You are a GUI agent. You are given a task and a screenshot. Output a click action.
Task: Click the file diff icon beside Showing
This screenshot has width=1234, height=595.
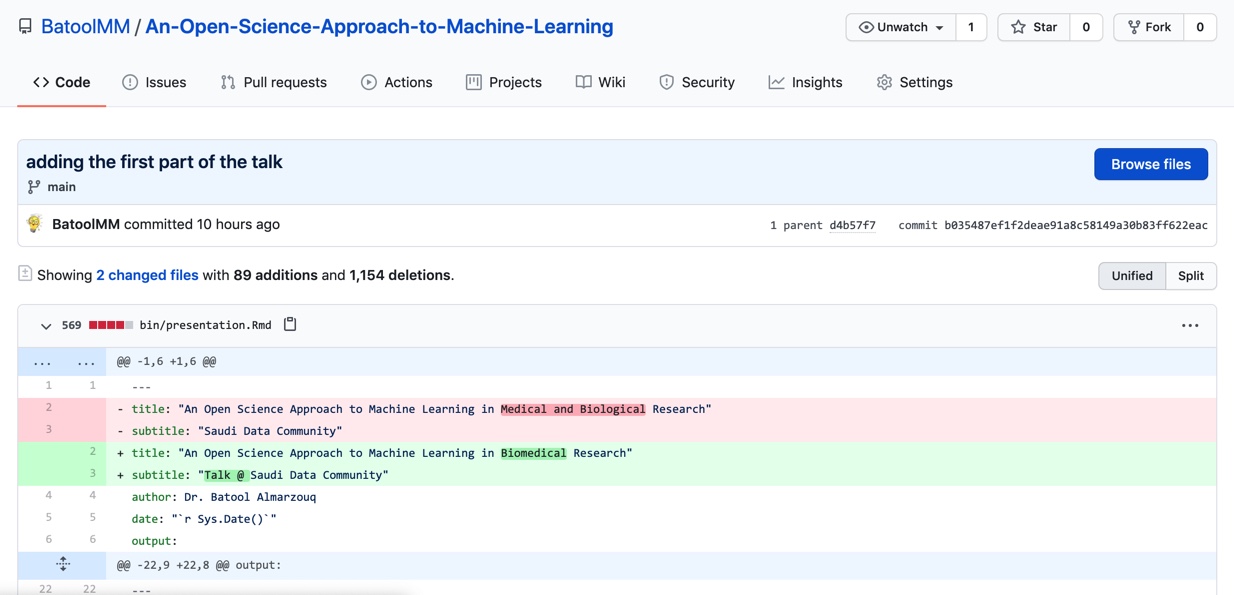point(25,274)
